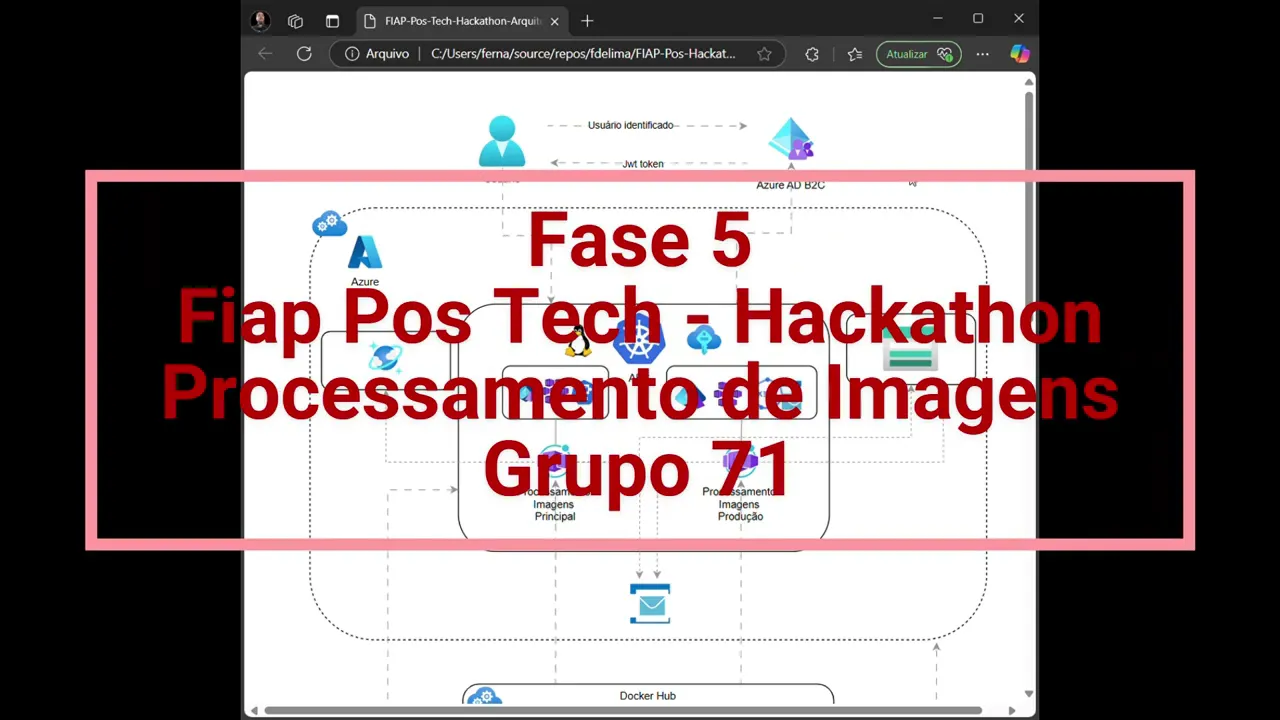This screenshot has width=1280, height=720.
Task: Click the Atualizar update button
Action: point(918,54)
